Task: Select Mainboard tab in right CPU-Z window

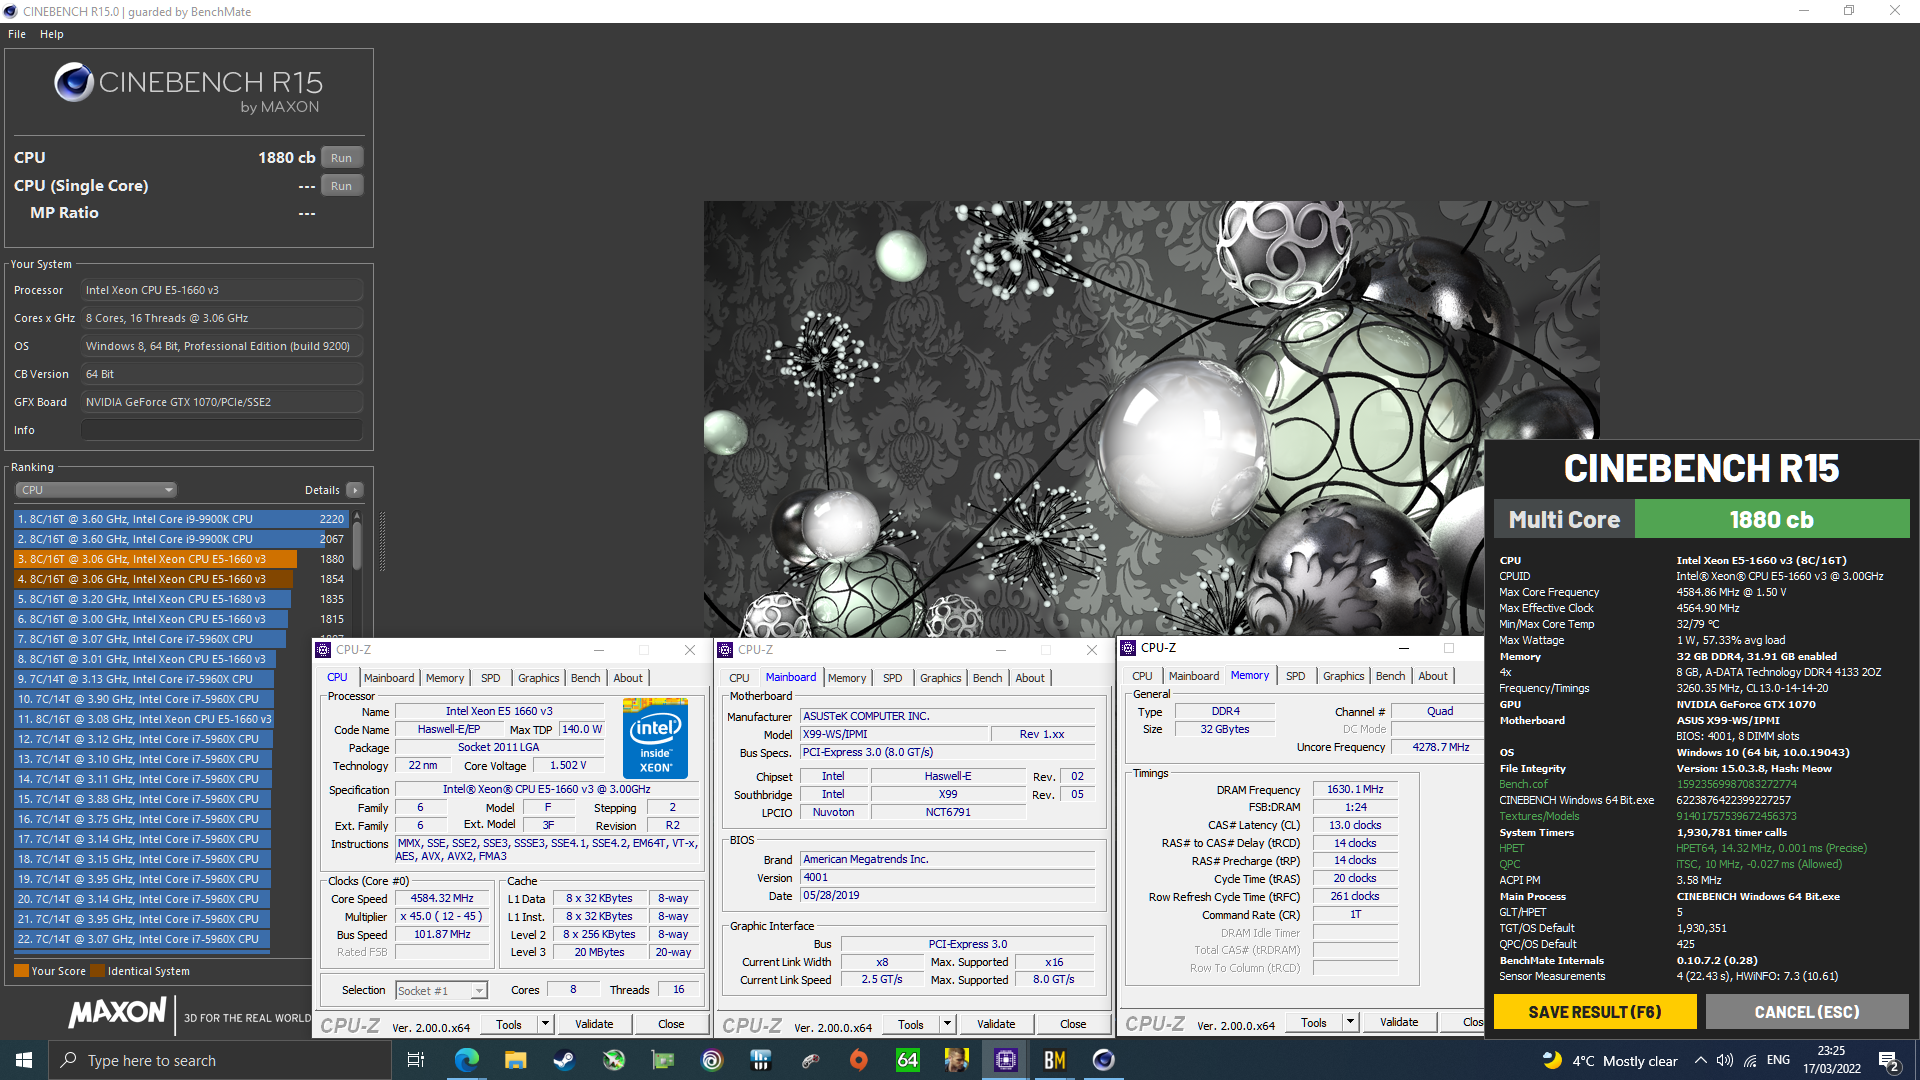Action: (1194, 676)
